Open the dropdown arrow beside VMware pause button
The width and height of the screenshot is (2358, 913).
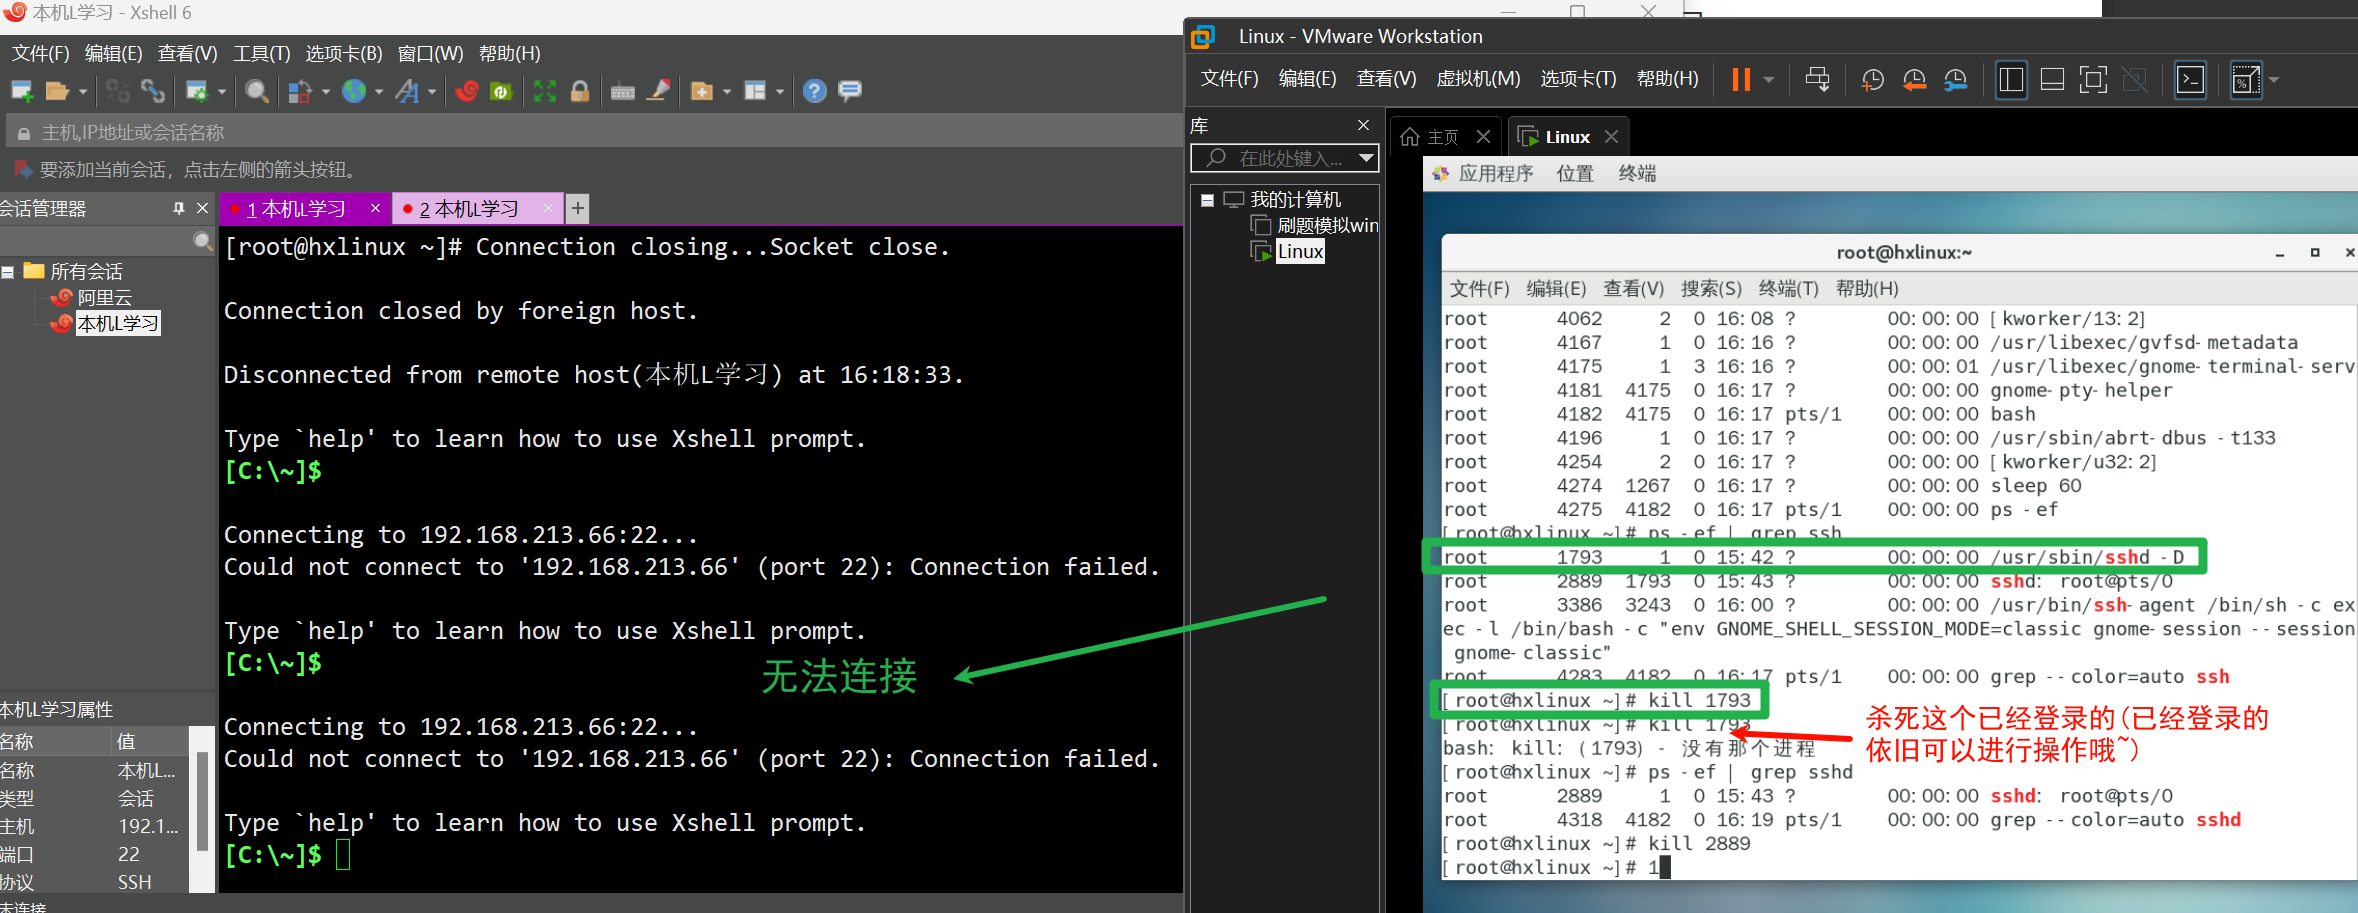click(1769, 80)
